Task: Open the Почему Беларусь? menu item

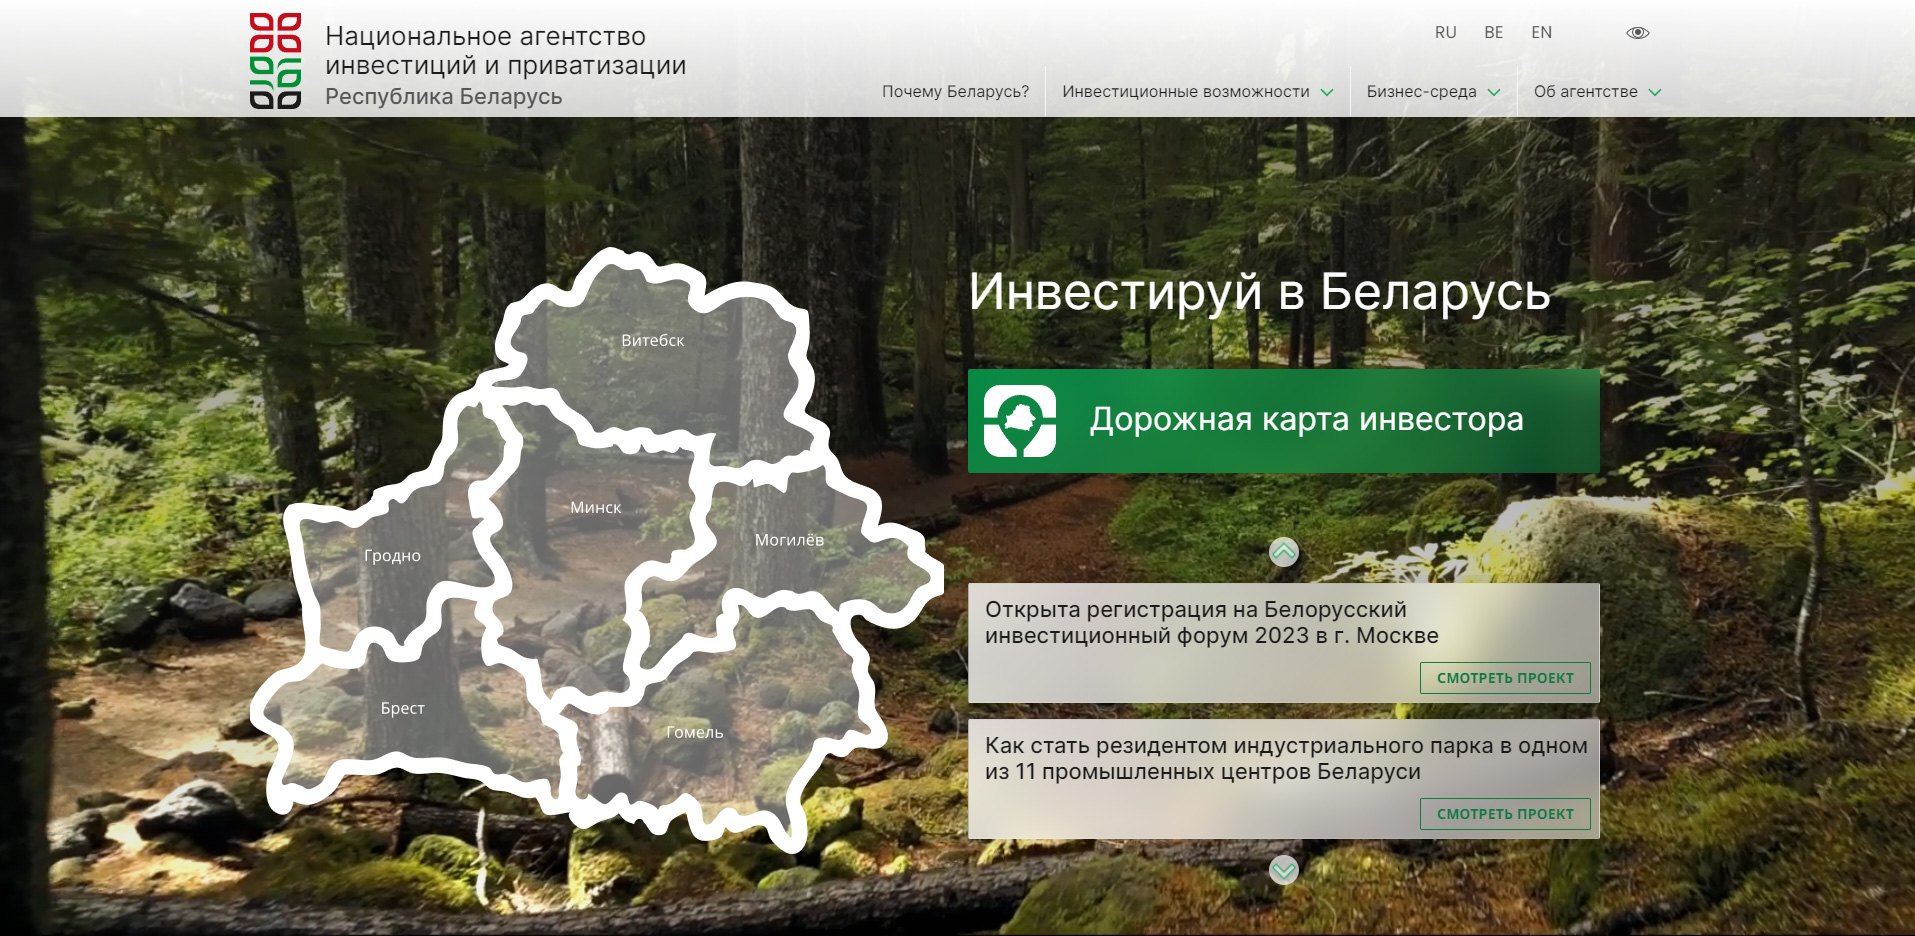Action: tap(955, 92)
